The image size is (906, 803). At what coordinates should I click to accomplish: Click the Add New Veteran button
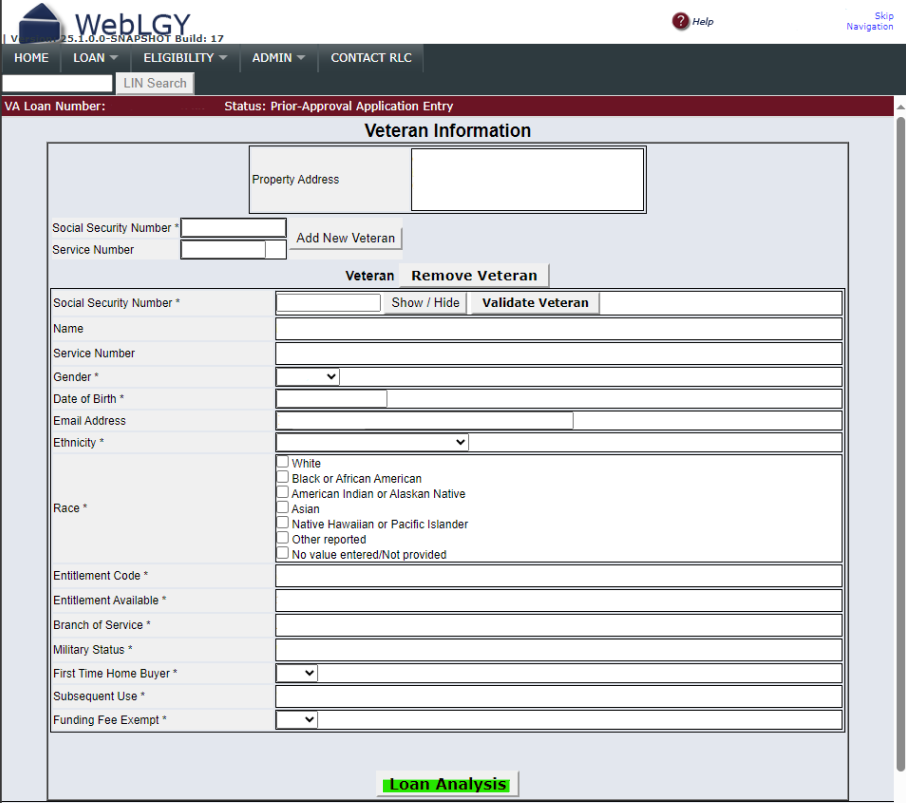tap(346, 238)
